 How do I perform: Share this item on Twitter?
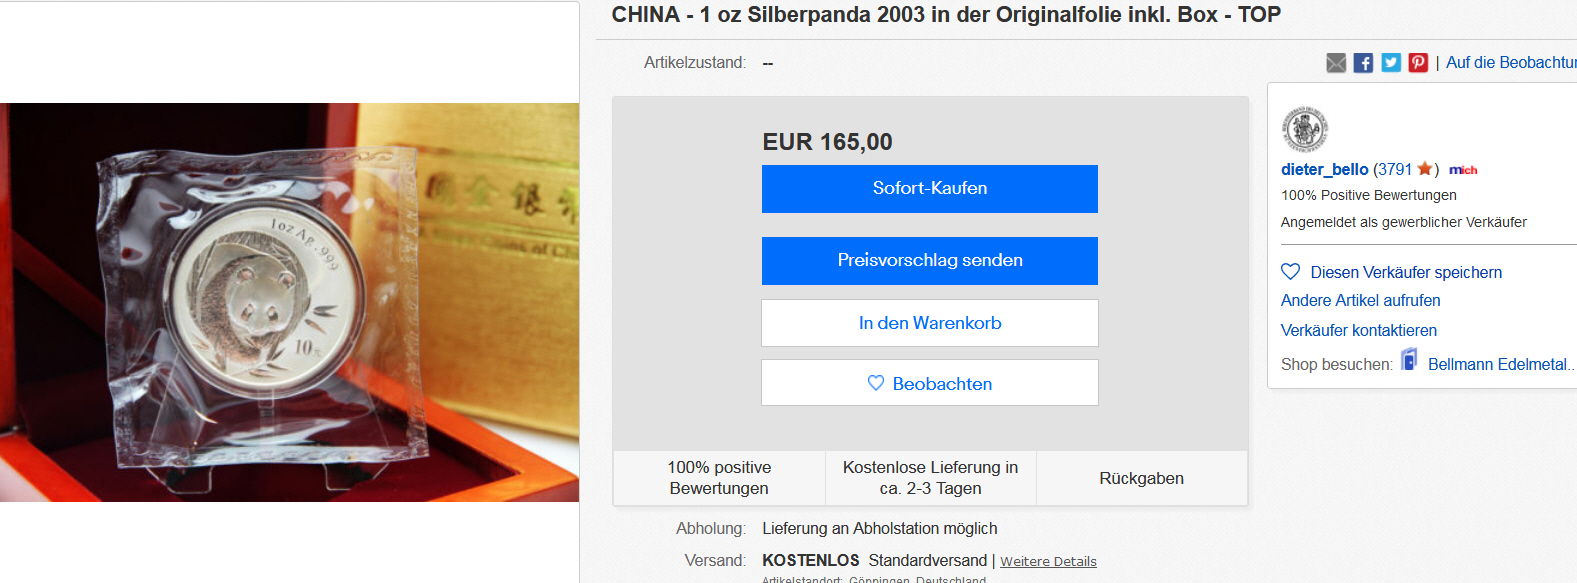point(1391,63)
